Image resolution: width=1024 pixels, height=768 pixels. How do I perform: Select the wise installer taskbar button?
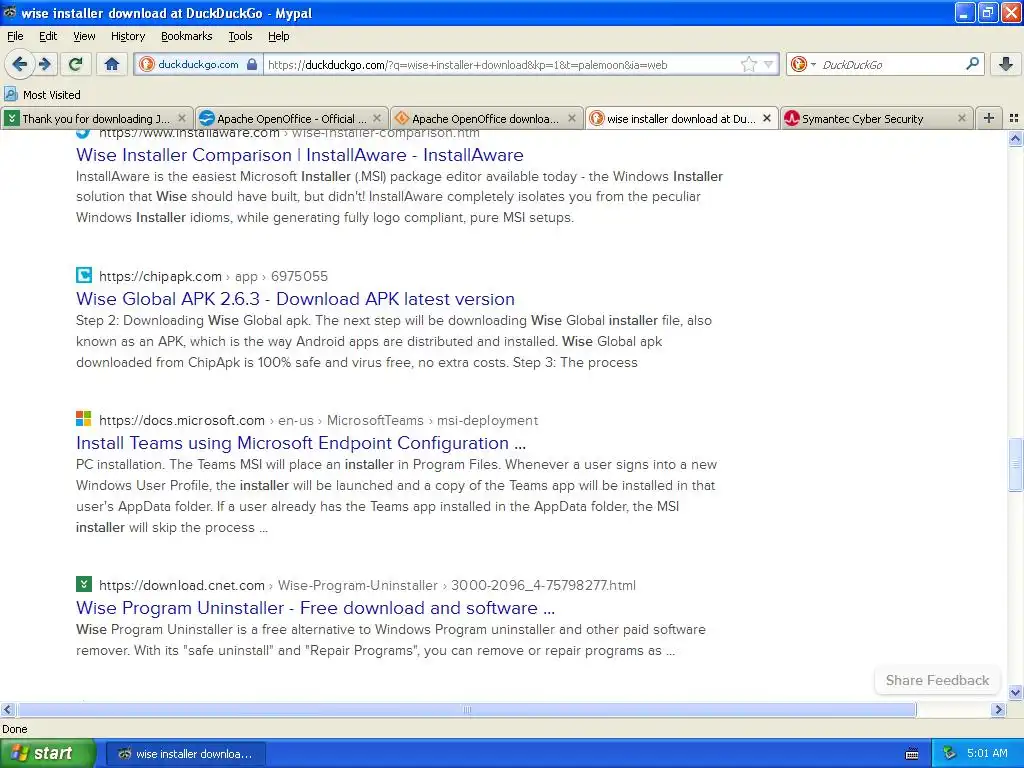[x=185, y=754]
